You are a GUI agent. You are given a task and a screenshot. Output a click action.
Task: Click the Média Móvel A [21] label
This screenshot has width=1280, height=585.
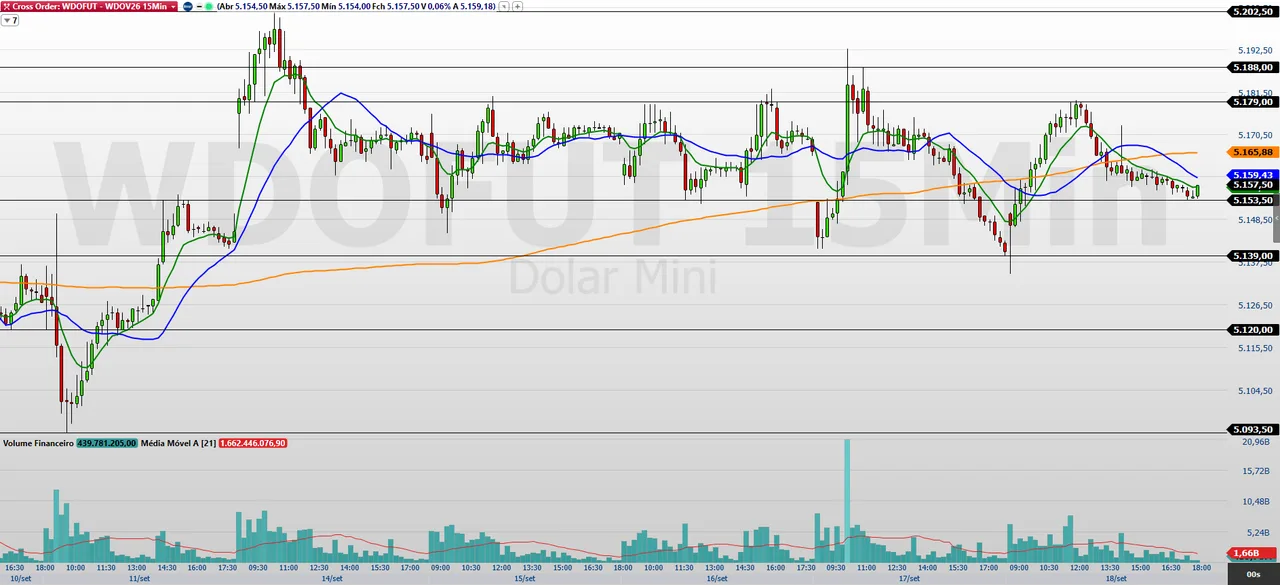(178, 442)
